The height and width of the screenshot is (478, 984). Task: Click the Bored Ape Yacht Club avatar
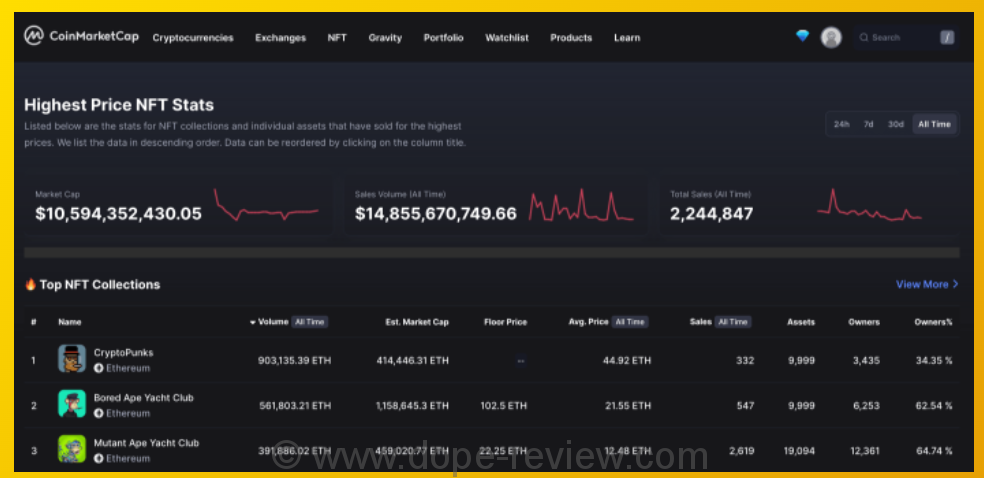(72, 404)
